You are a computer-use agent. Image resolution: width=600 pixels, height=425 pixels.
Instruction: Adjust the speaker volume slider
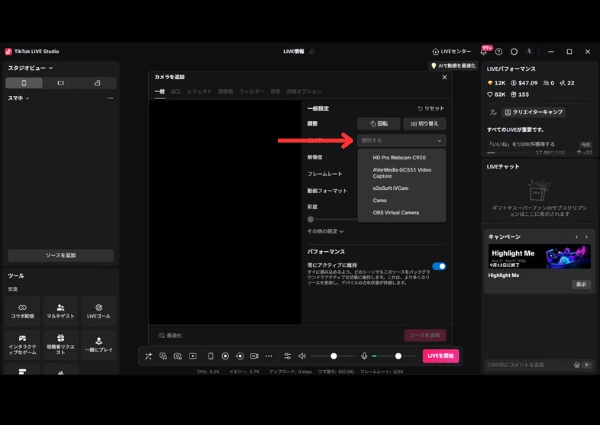coord(334,356)
